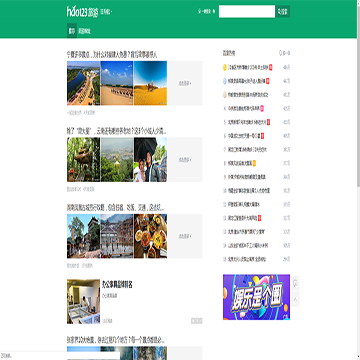The height and width of the screenshot is (360, 360).
Task: Click the view-more tile beside the umbrella photo
Action: (185, 160)
